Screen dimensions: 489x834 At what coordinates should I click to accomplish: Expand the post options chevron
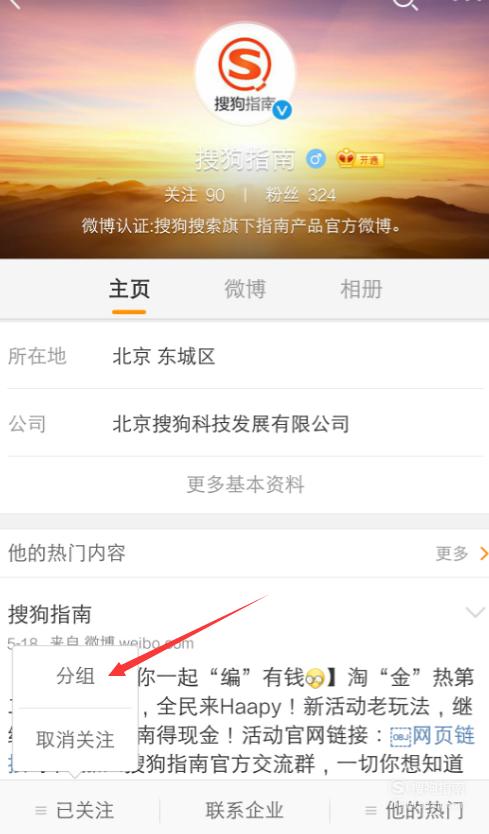tap(475, 612)
